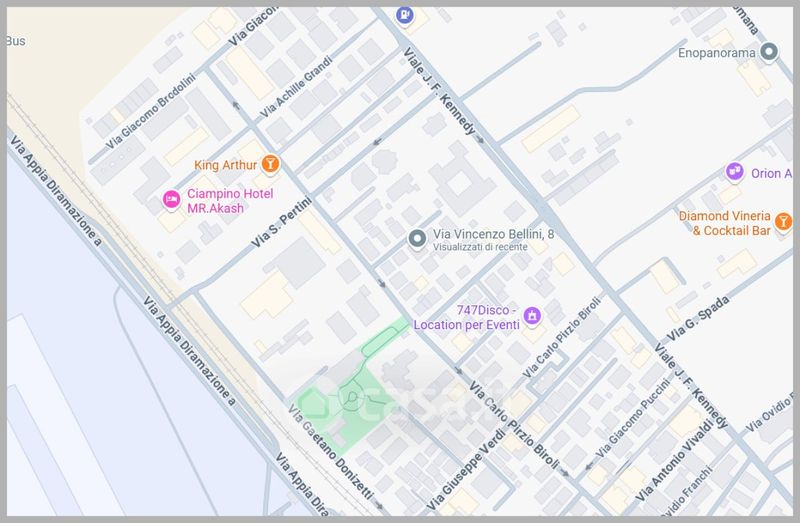Open the Diamond Vineria & Cocktail Bar label
The width and height of the screenshot is (800, 523).
(x=724, y=223)
